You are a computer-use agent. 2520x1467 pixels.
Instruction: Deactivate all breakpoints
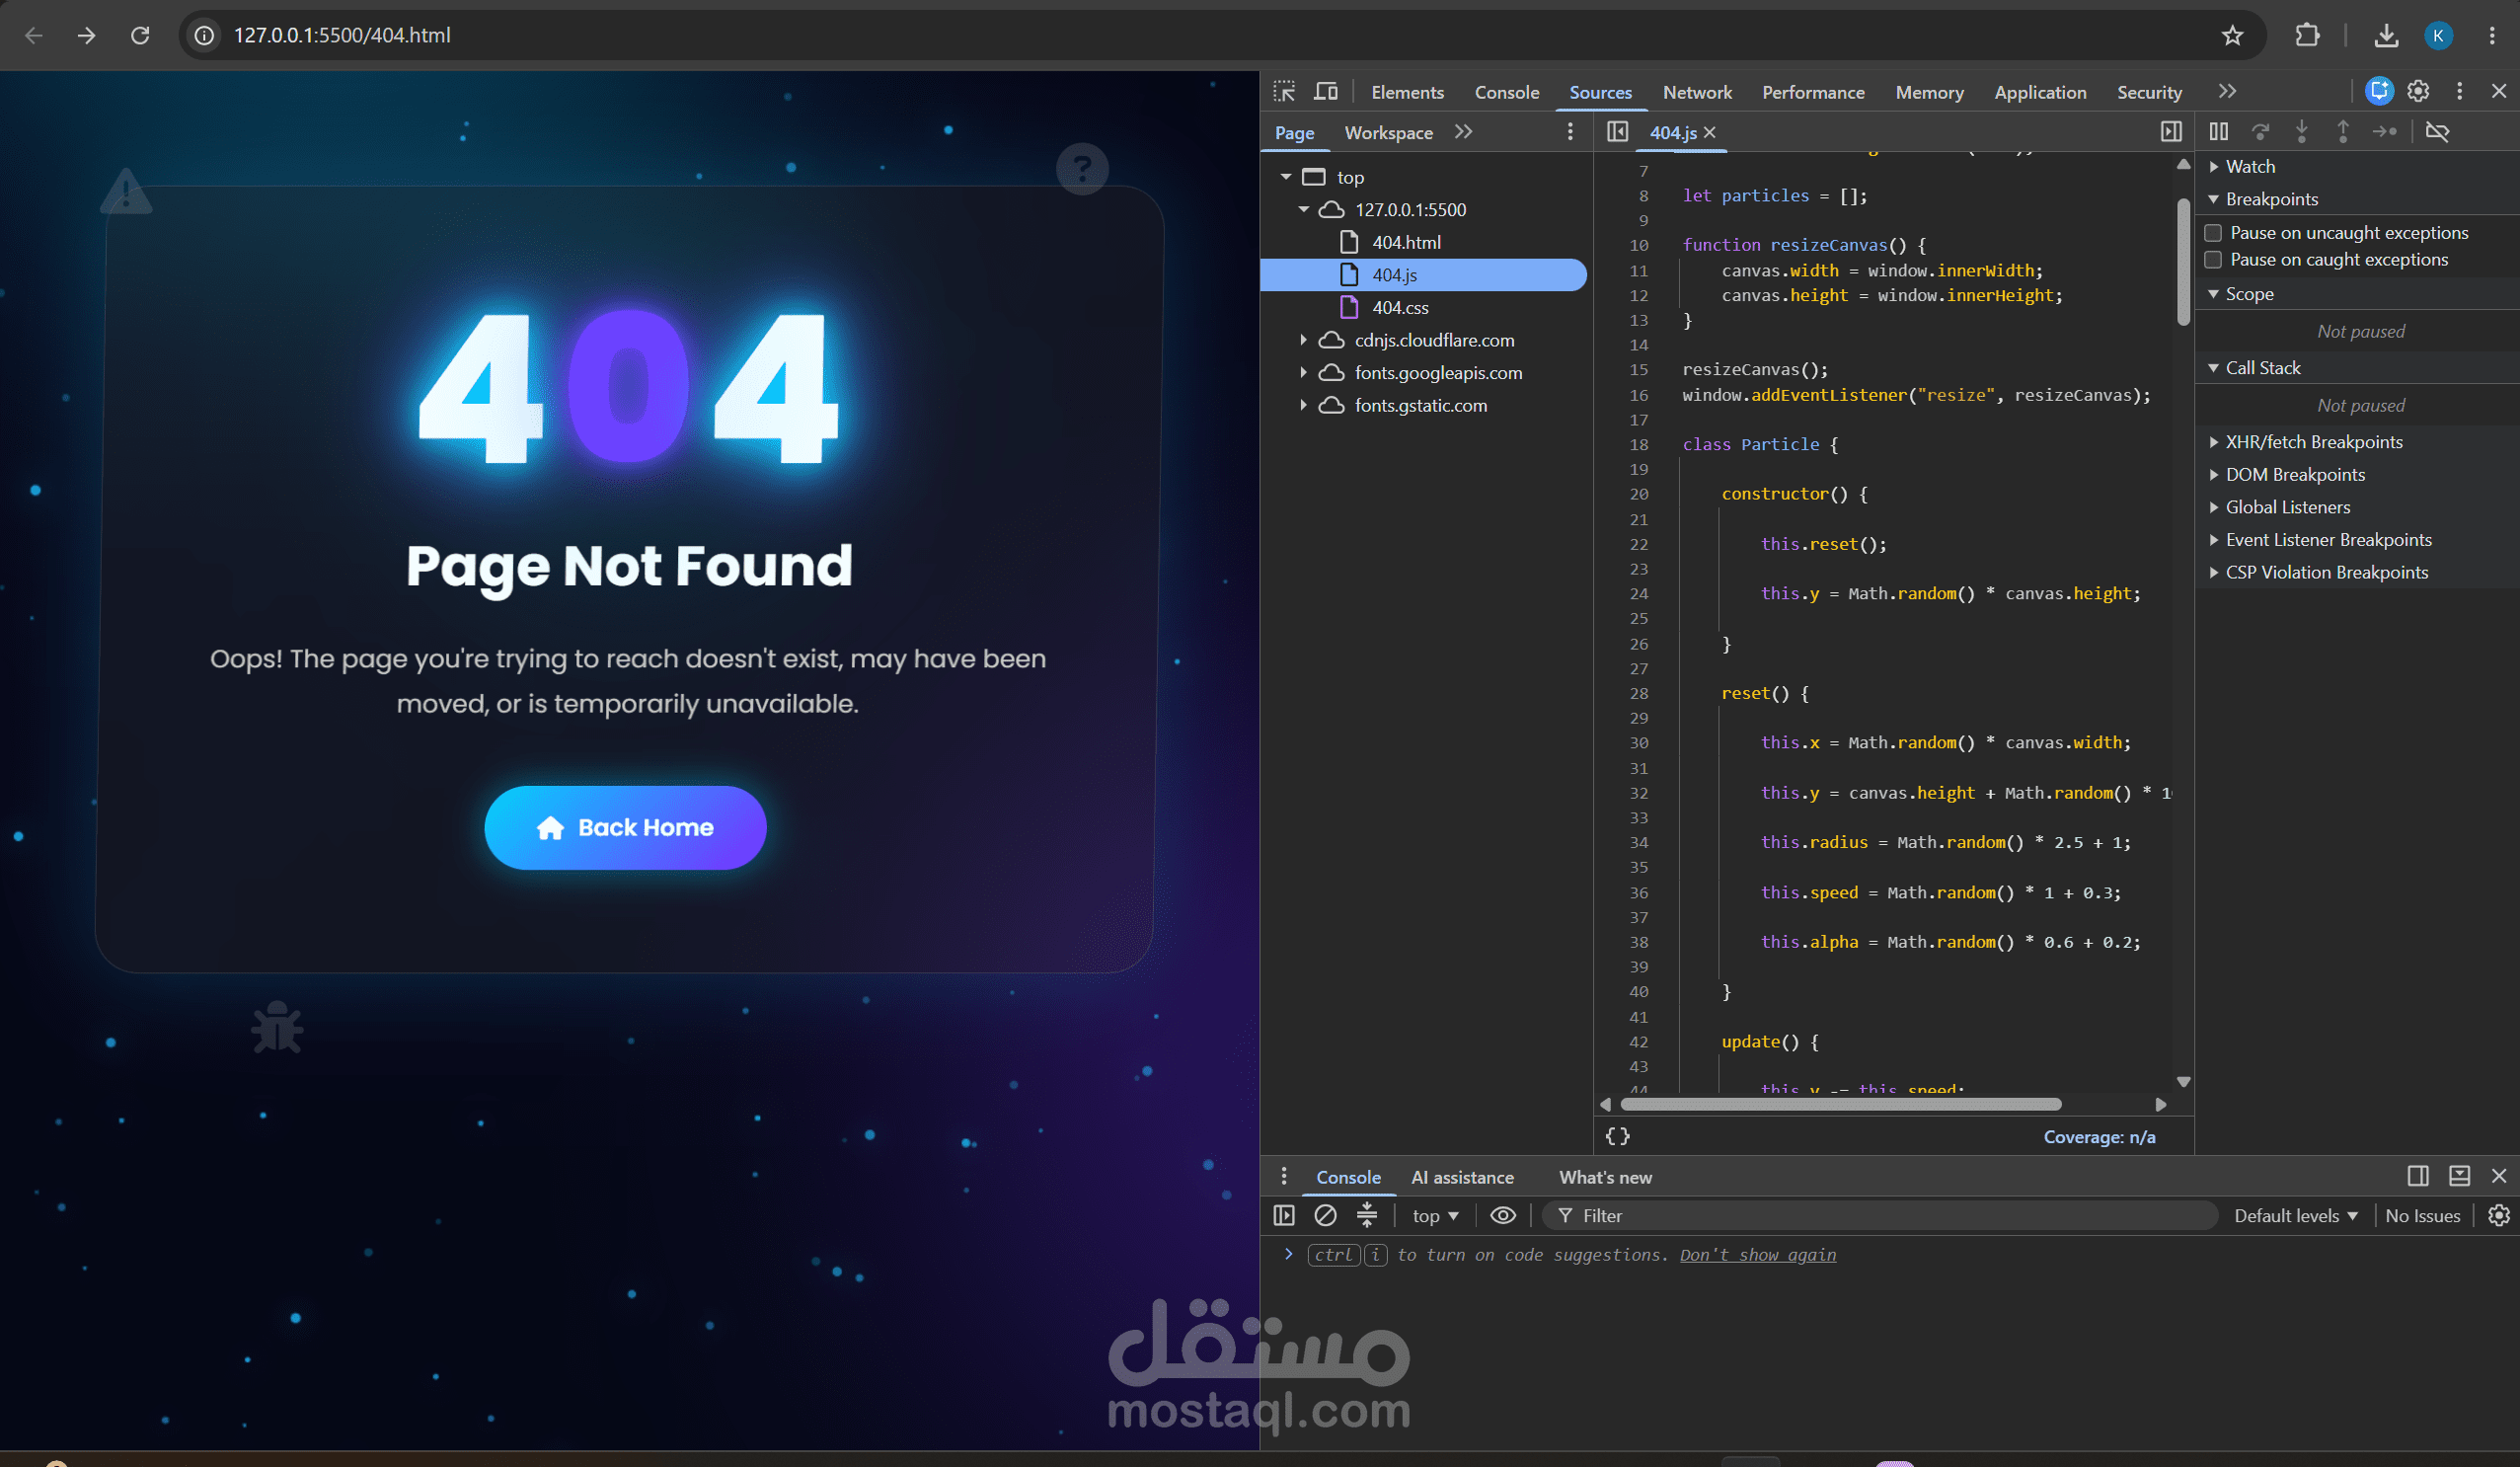[x=2437, y=132]
